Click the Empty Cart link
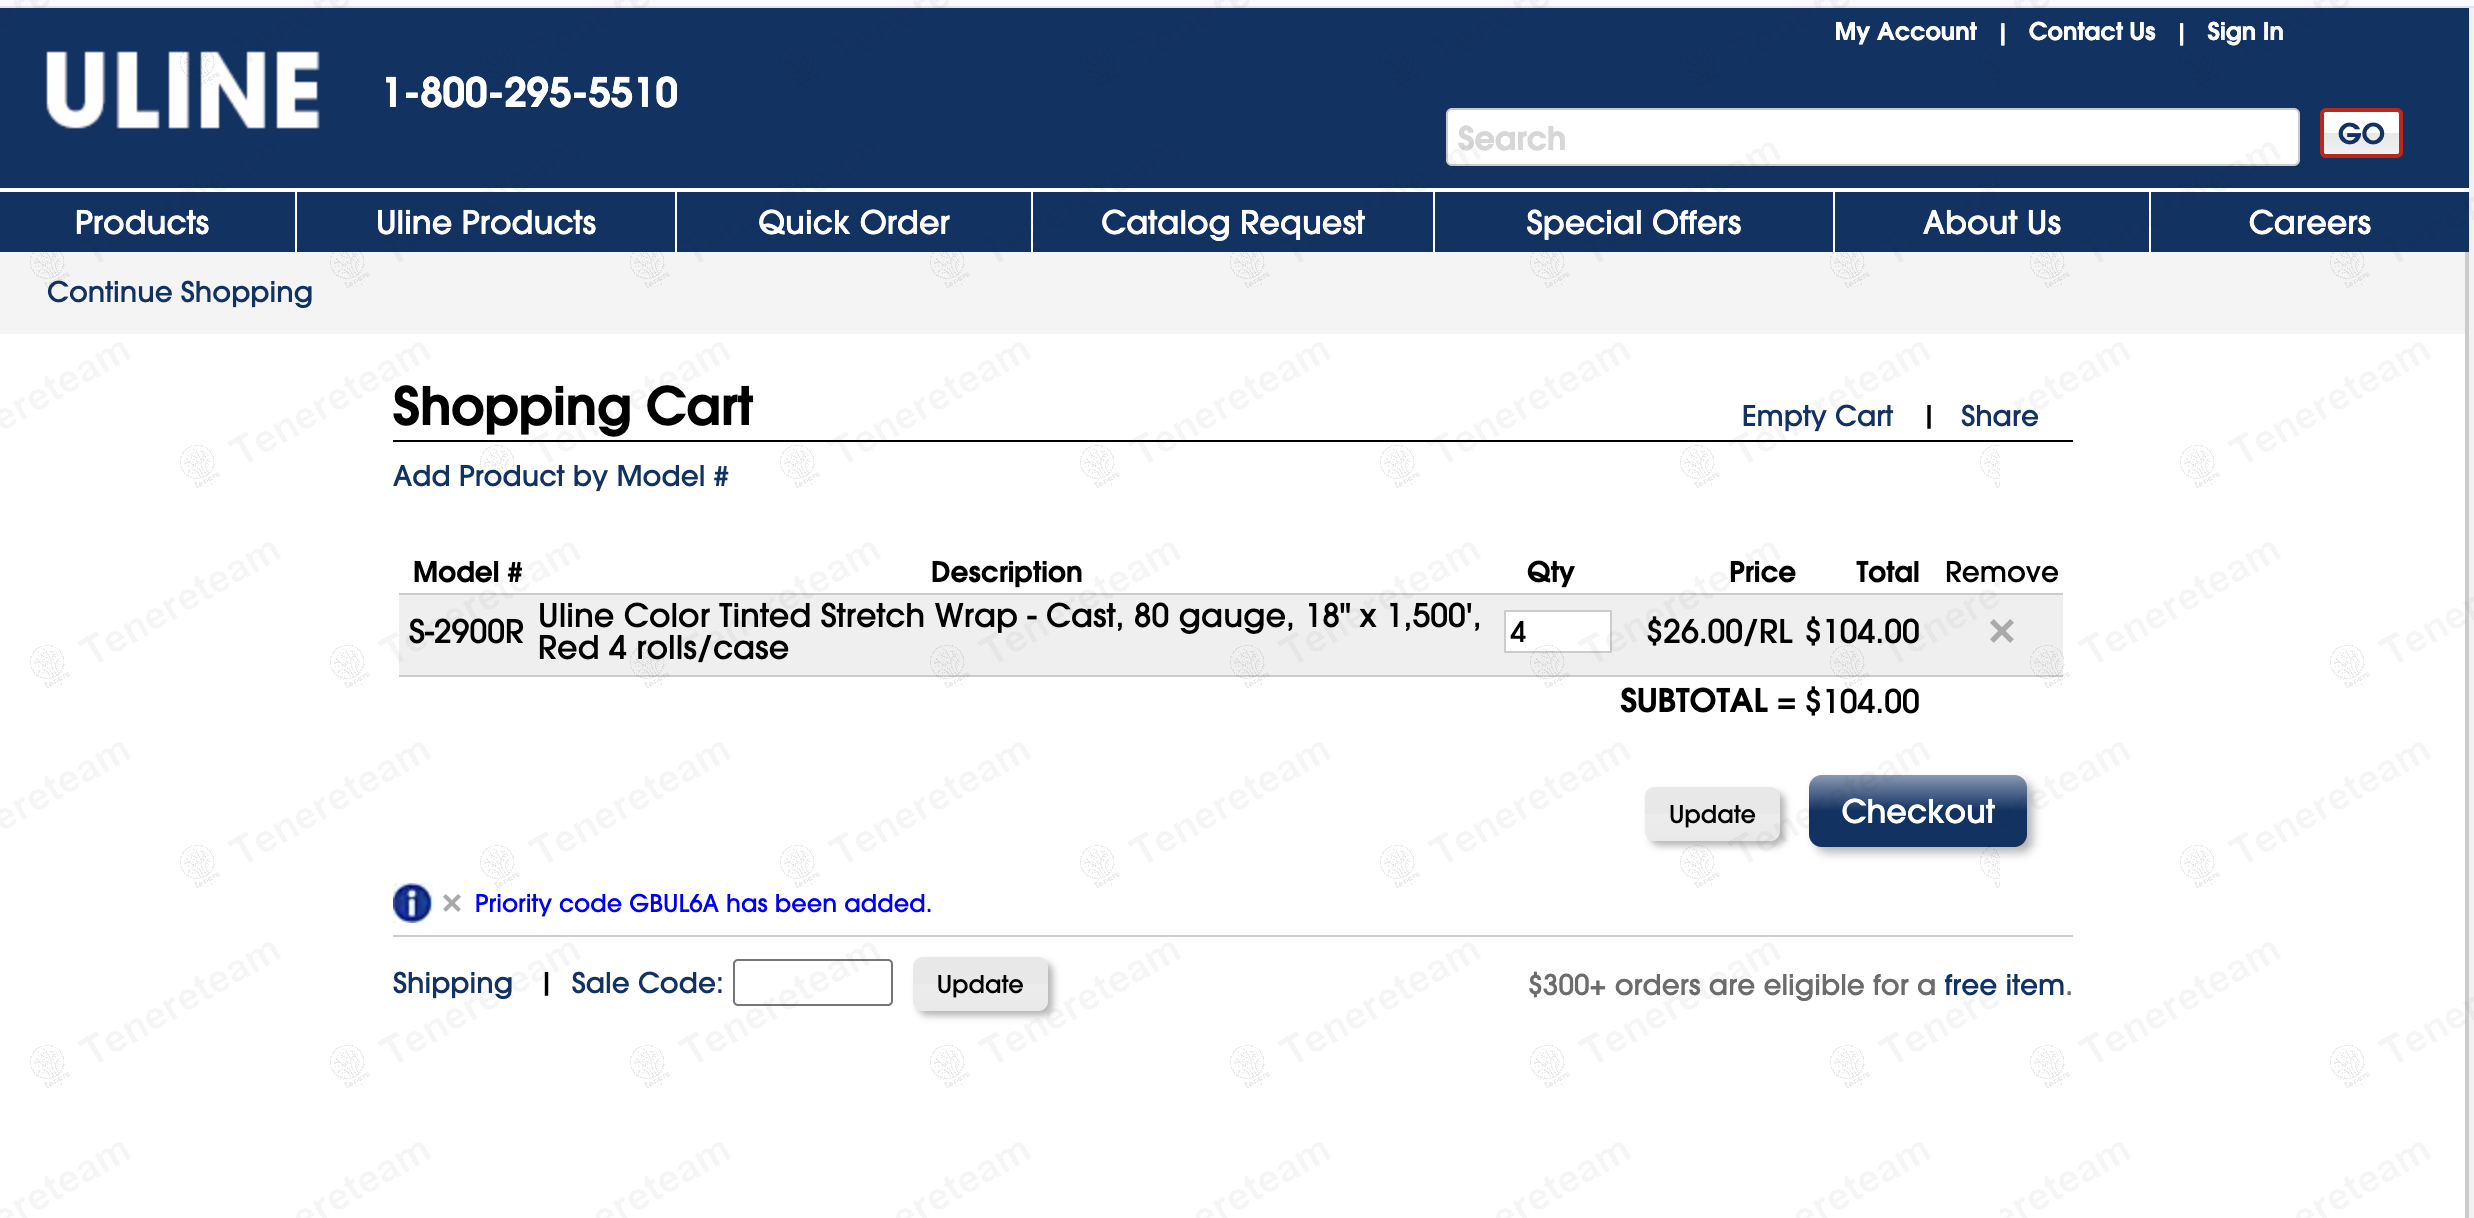 click(x=1816, y=416)
